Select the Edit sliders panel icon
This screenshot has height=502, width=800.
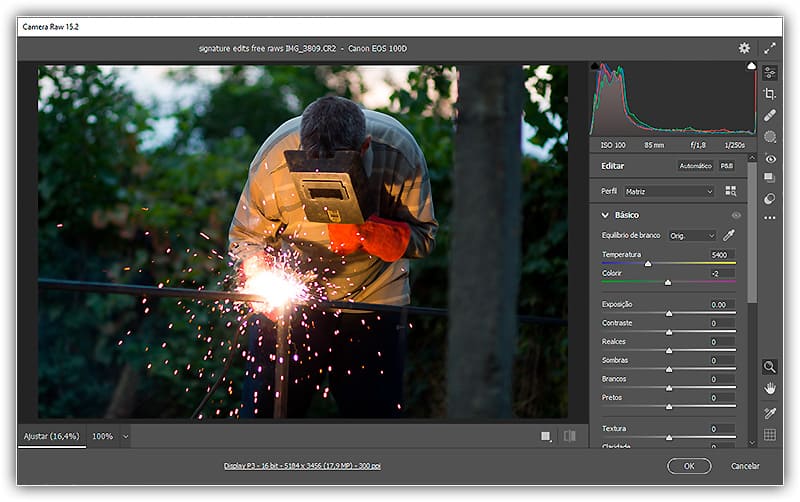[769, 73]
